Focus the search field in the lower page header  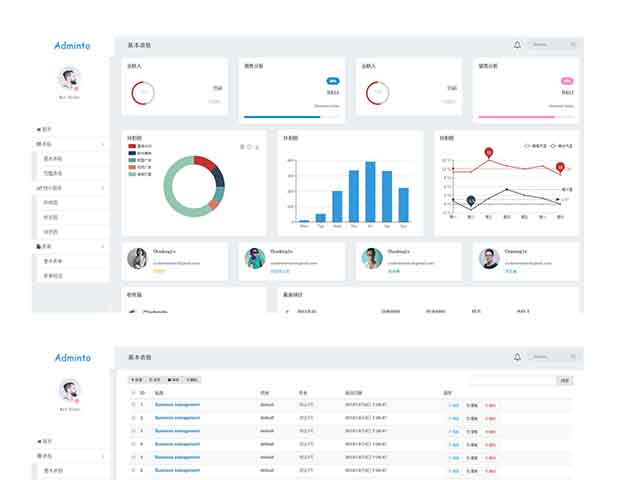coord(553,357)
